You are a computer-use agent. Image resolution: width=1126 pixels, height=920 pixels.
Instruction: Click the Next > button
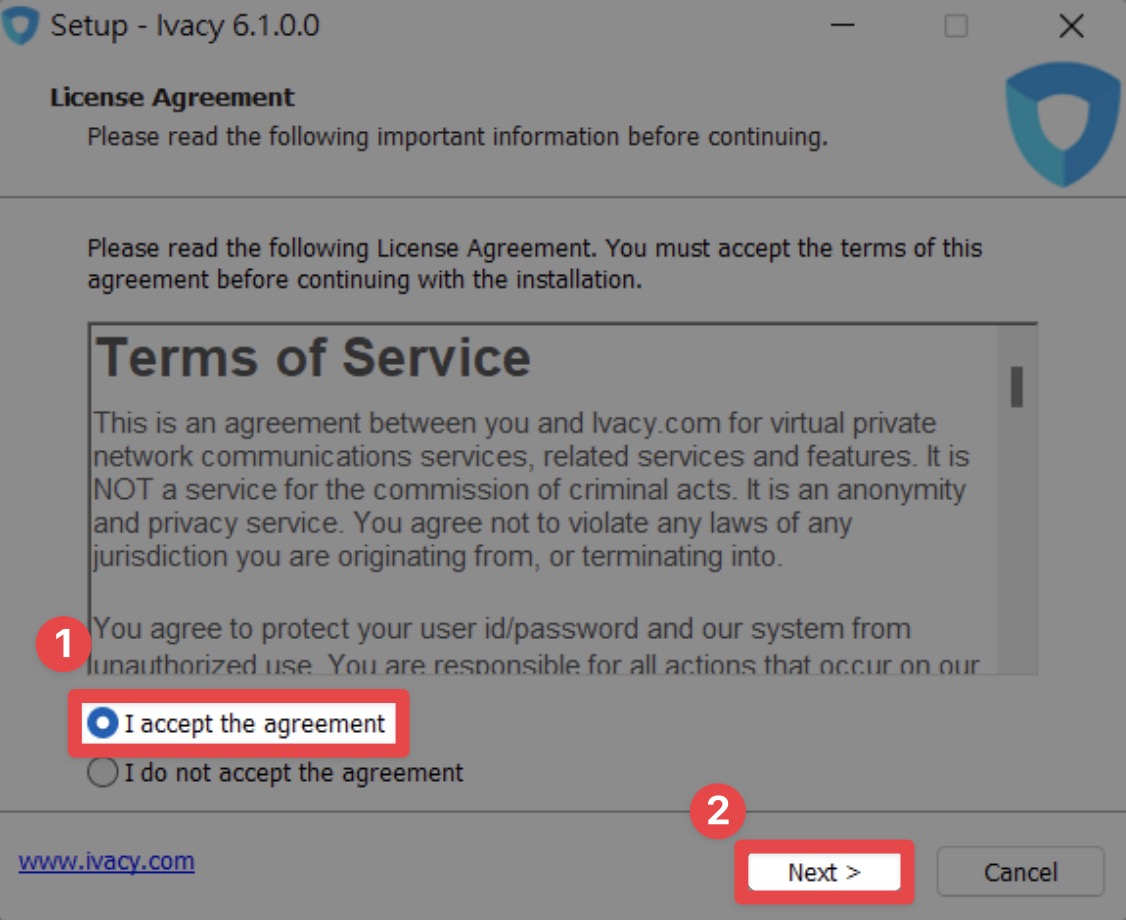[824, 872]
